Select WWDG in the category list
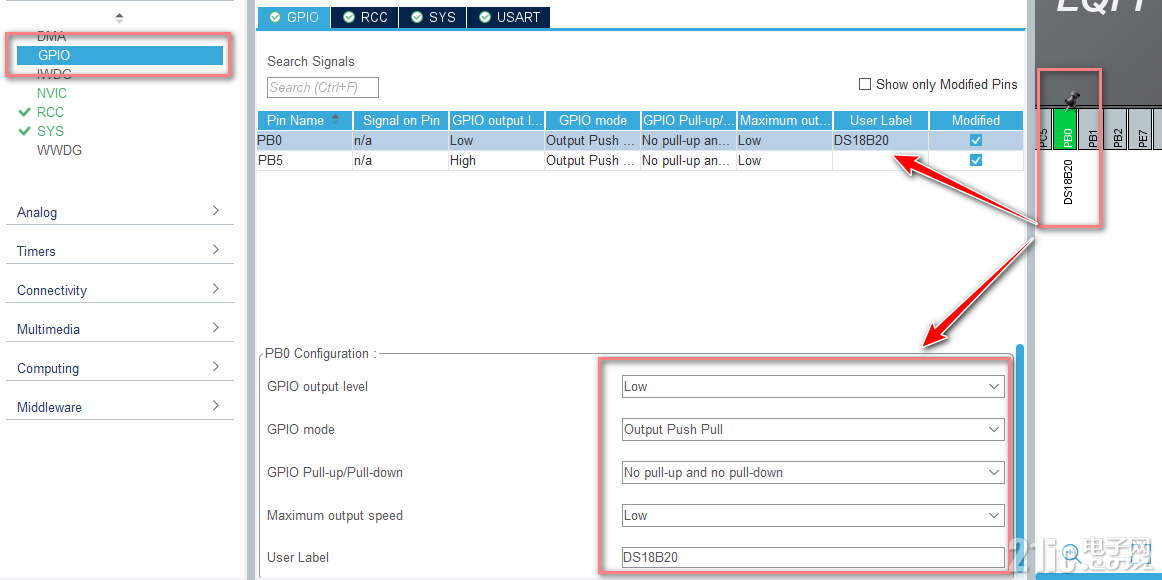The image size is (1162, 580). click(x=59, y=150)
